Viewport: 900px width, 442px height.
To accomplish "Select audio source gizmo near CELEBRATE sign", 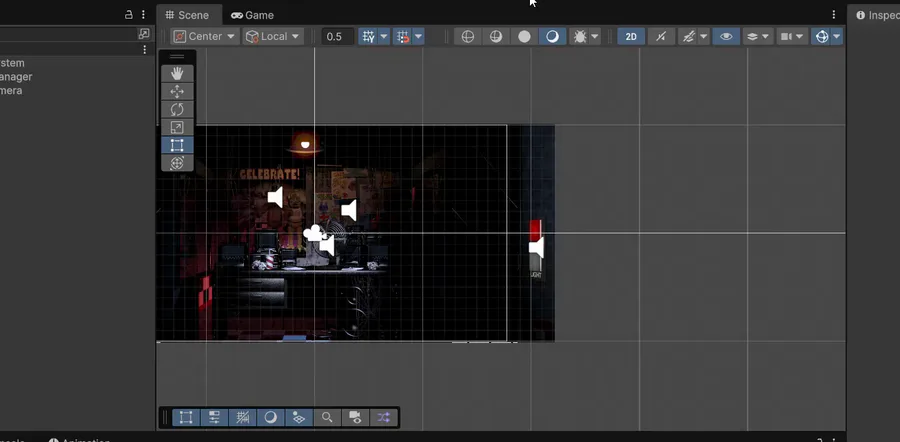I will click(276, 197).
